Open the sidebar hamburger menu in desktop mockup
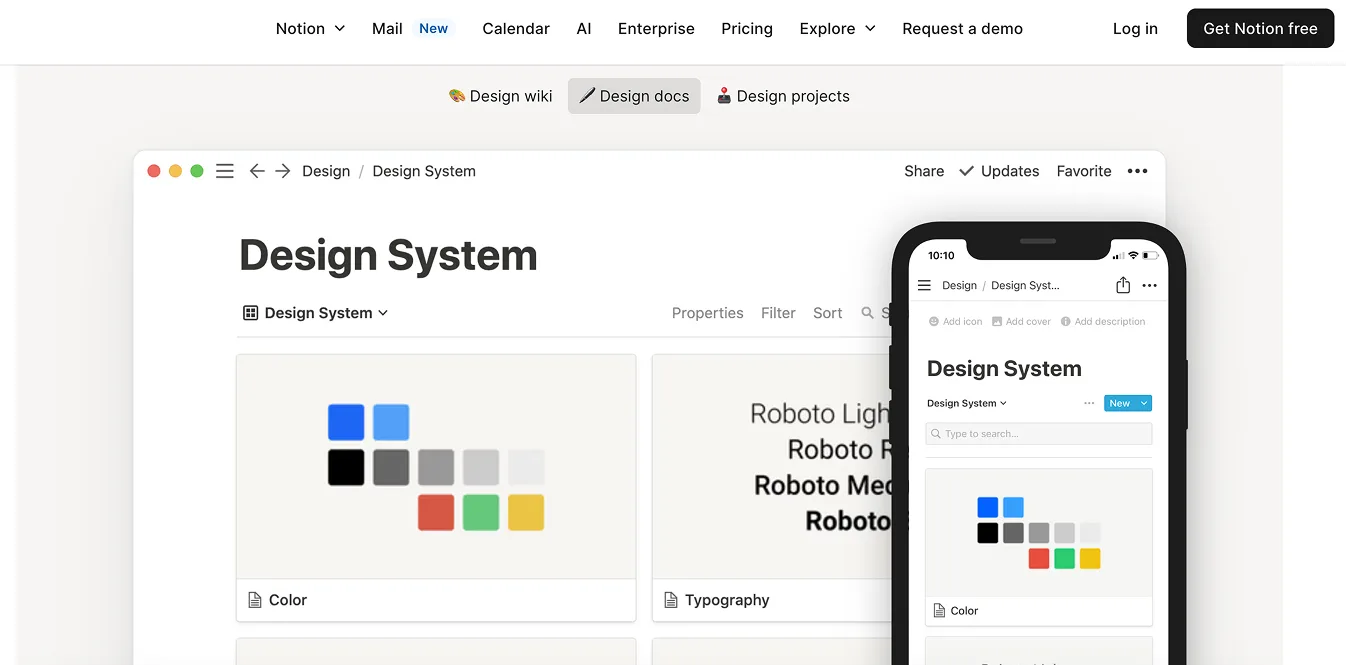The height and width of the screenshot is (665, 1346). pyautogui.click(x=225, y=171)
